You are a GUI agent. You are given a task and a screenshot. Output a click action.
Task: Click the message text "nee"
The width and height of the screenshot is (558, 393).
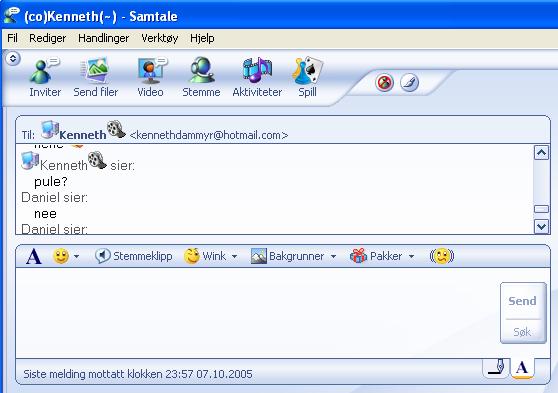point(45,214)
